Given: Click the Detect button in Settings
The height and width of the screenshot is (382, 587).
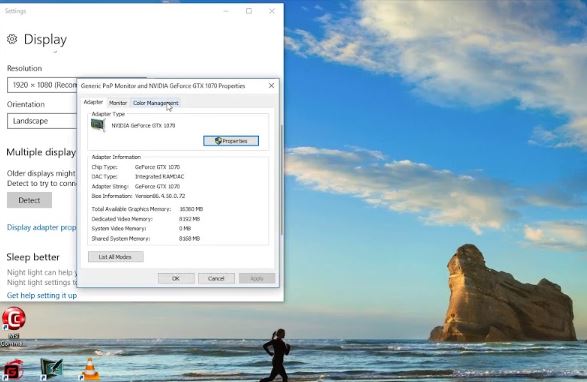Looking at the screenshot, I should pos(29,200).
